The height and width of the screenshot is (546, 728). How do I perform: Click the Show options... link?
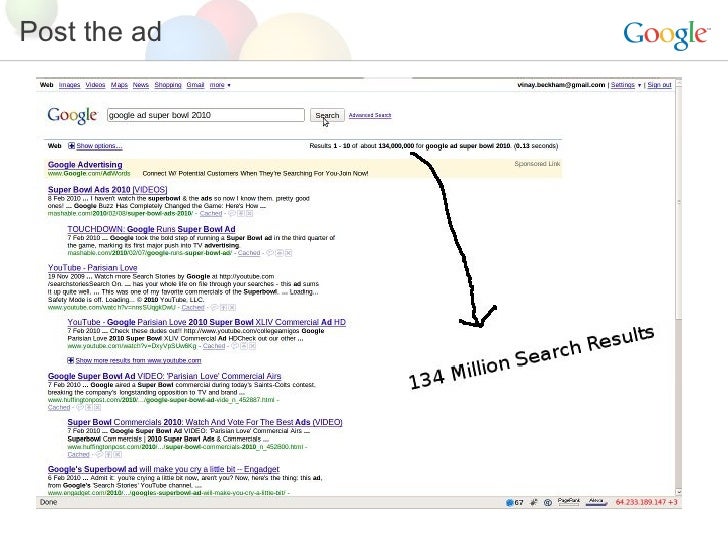pyautogui.click(x=99, y=146)
